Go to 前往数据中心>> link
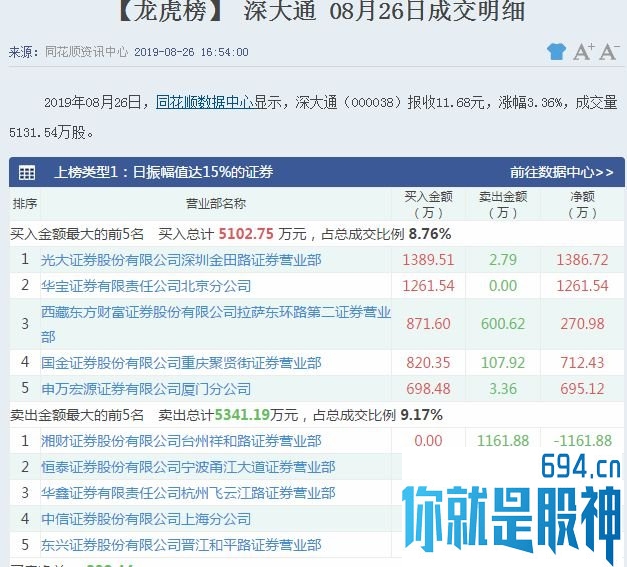Screen dimensions: 627x567 tap(561, 172)
